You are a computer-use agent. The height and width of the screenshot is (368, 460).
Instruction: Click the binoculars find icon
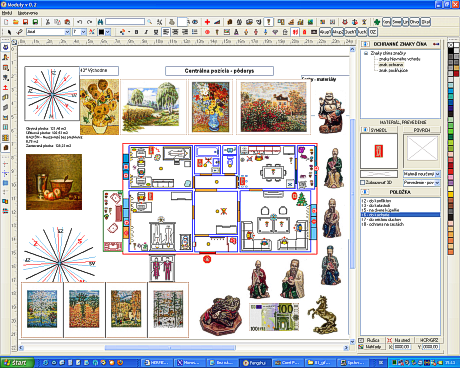point(100,22)
